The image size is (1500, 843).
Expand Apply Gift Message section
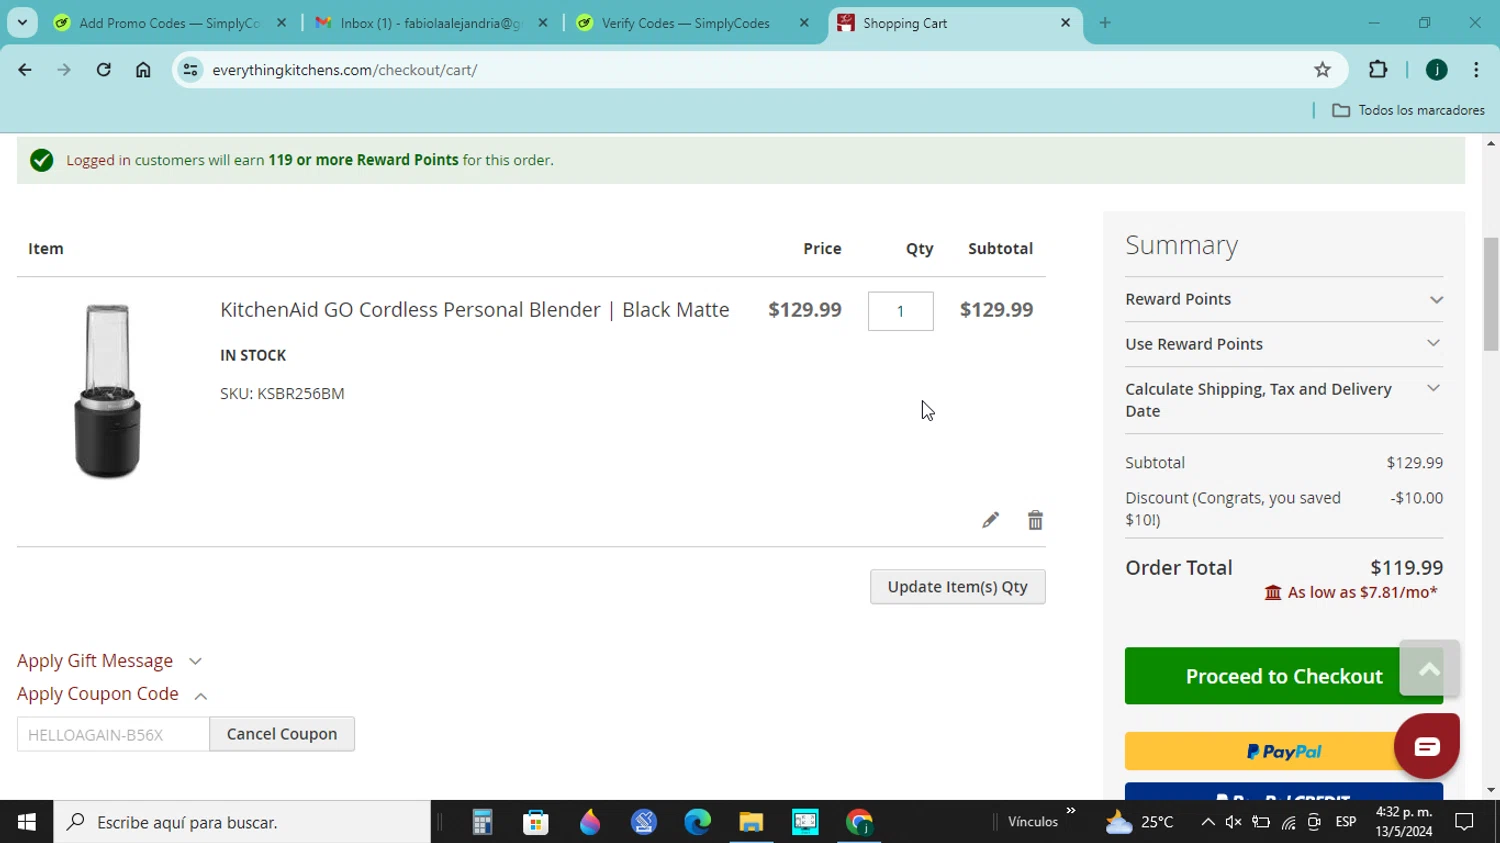110,661
